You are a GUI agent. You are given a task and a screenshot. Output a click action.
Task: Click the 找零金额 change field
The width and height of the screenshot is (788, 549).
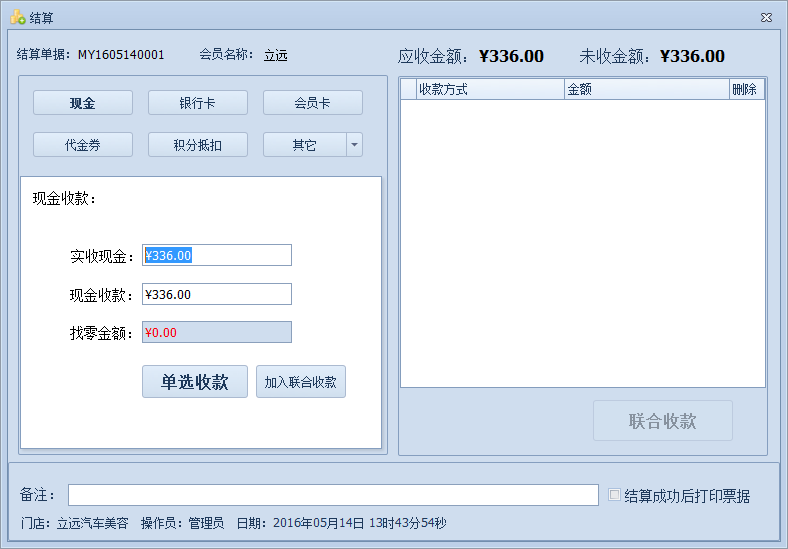(217, 332)
